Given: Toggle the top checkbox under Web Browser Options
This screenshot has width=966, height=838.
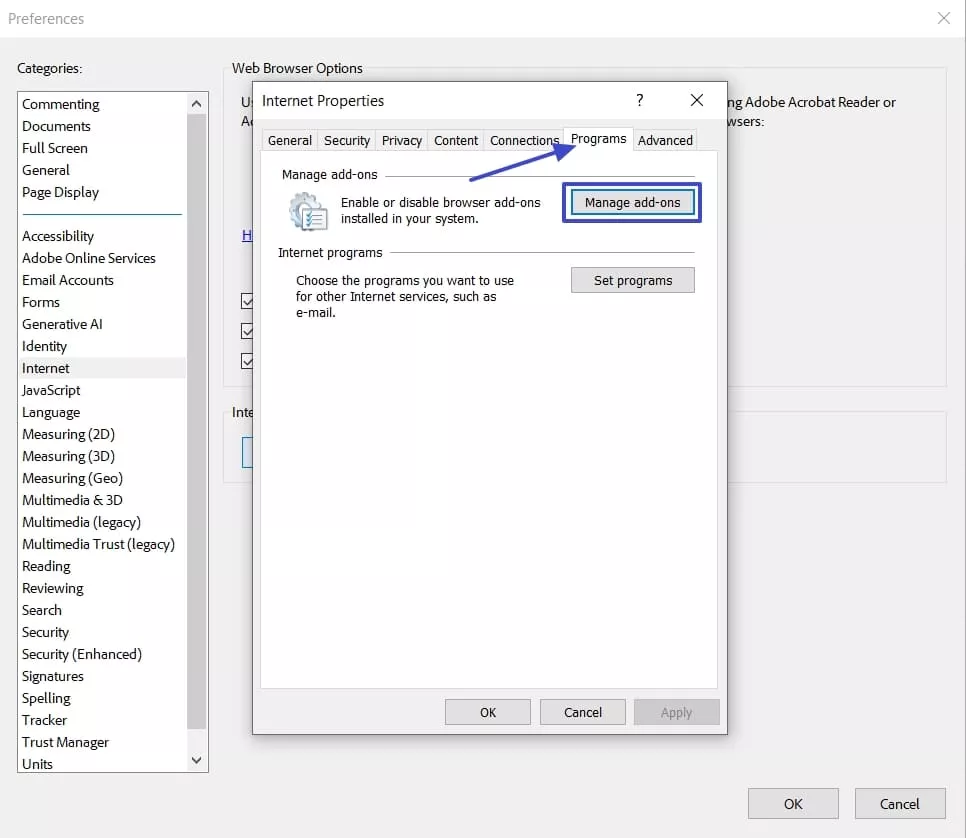Looking at the screenshot, I should tap(246, 300).
